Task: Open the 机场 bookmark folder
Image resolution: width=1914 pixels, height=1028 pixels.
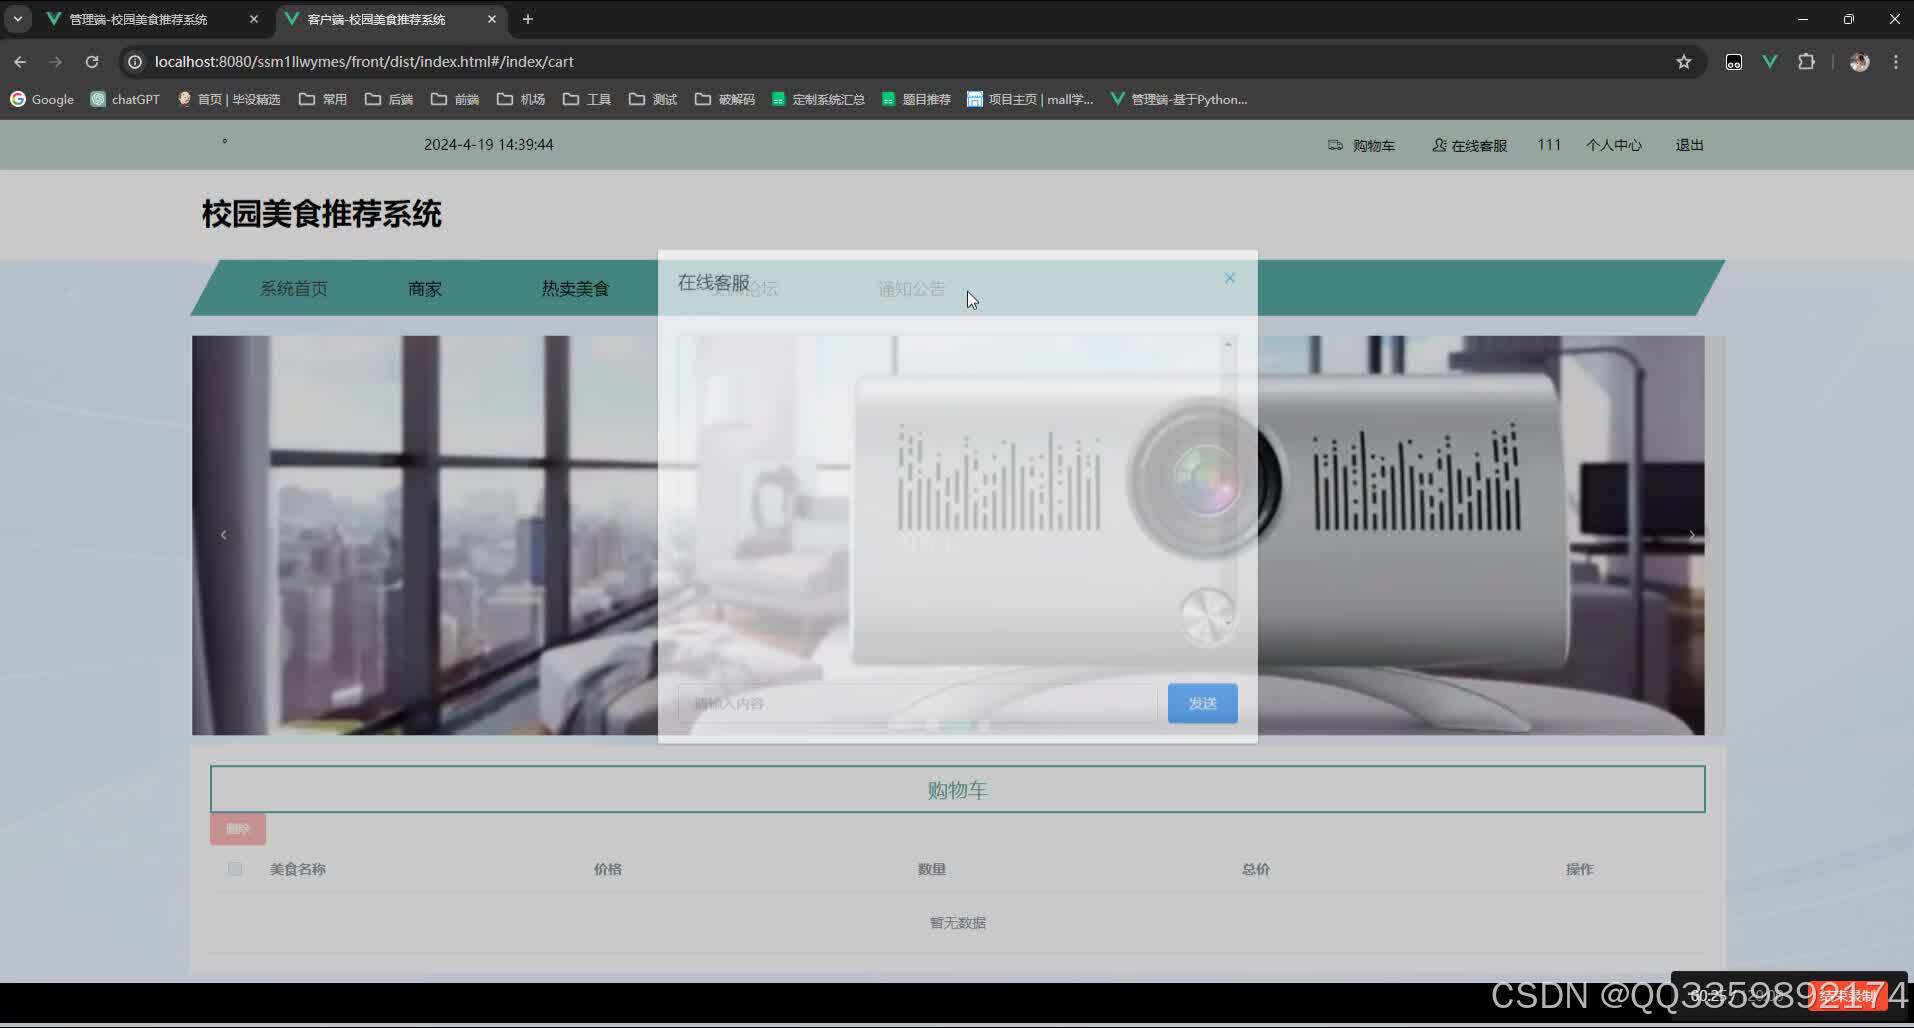Action: click(x=521, y=99)
